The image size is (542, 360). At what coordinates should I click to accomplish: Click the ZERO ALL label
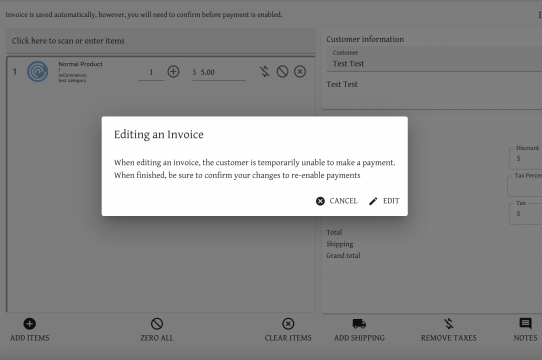(x=157, y=338)
